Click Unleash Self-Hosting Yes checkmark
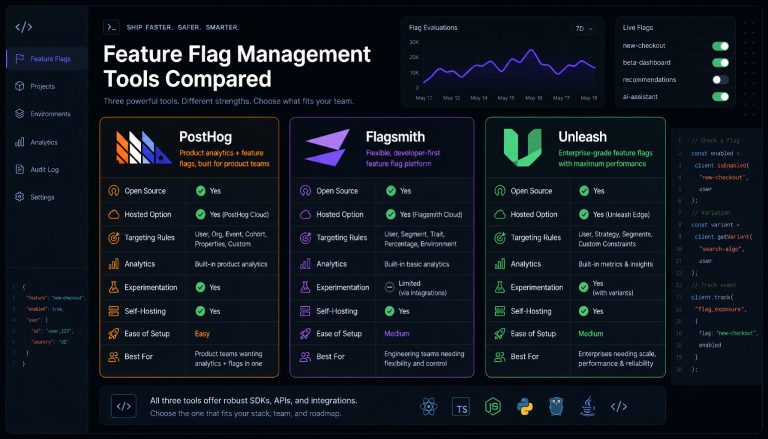768x439 pixels. (583, 311)
